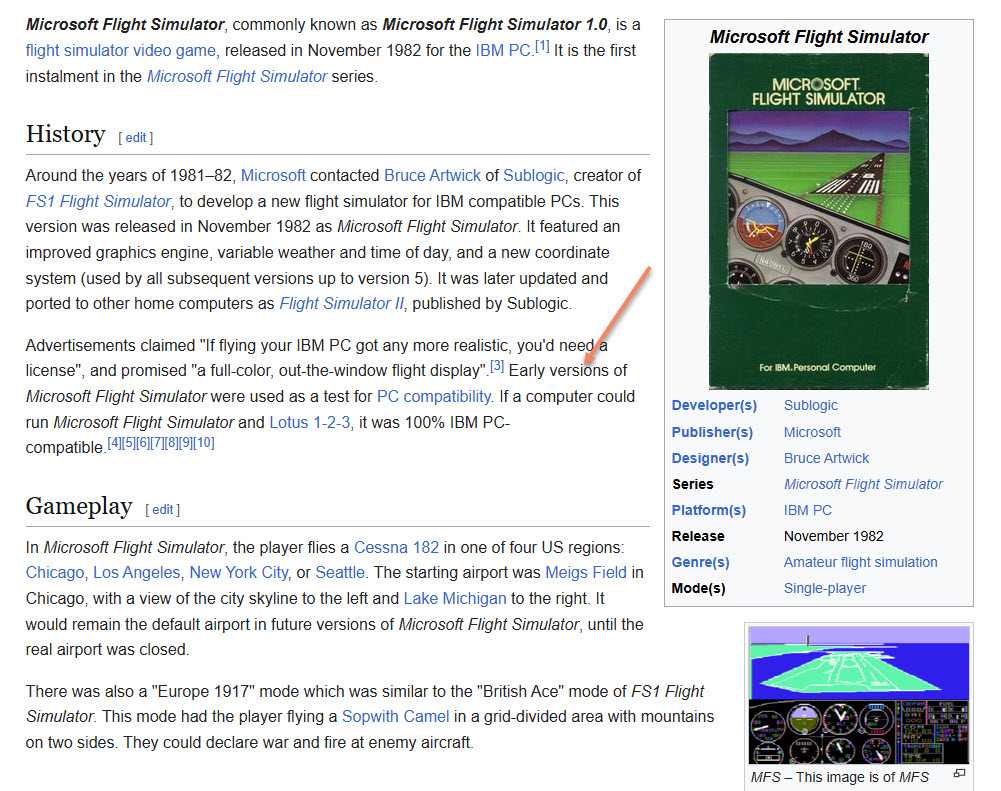Open the Los Angeles link
Viewport: 1001px width, 791px height.
pyautogui.click(x=137, y=573)
